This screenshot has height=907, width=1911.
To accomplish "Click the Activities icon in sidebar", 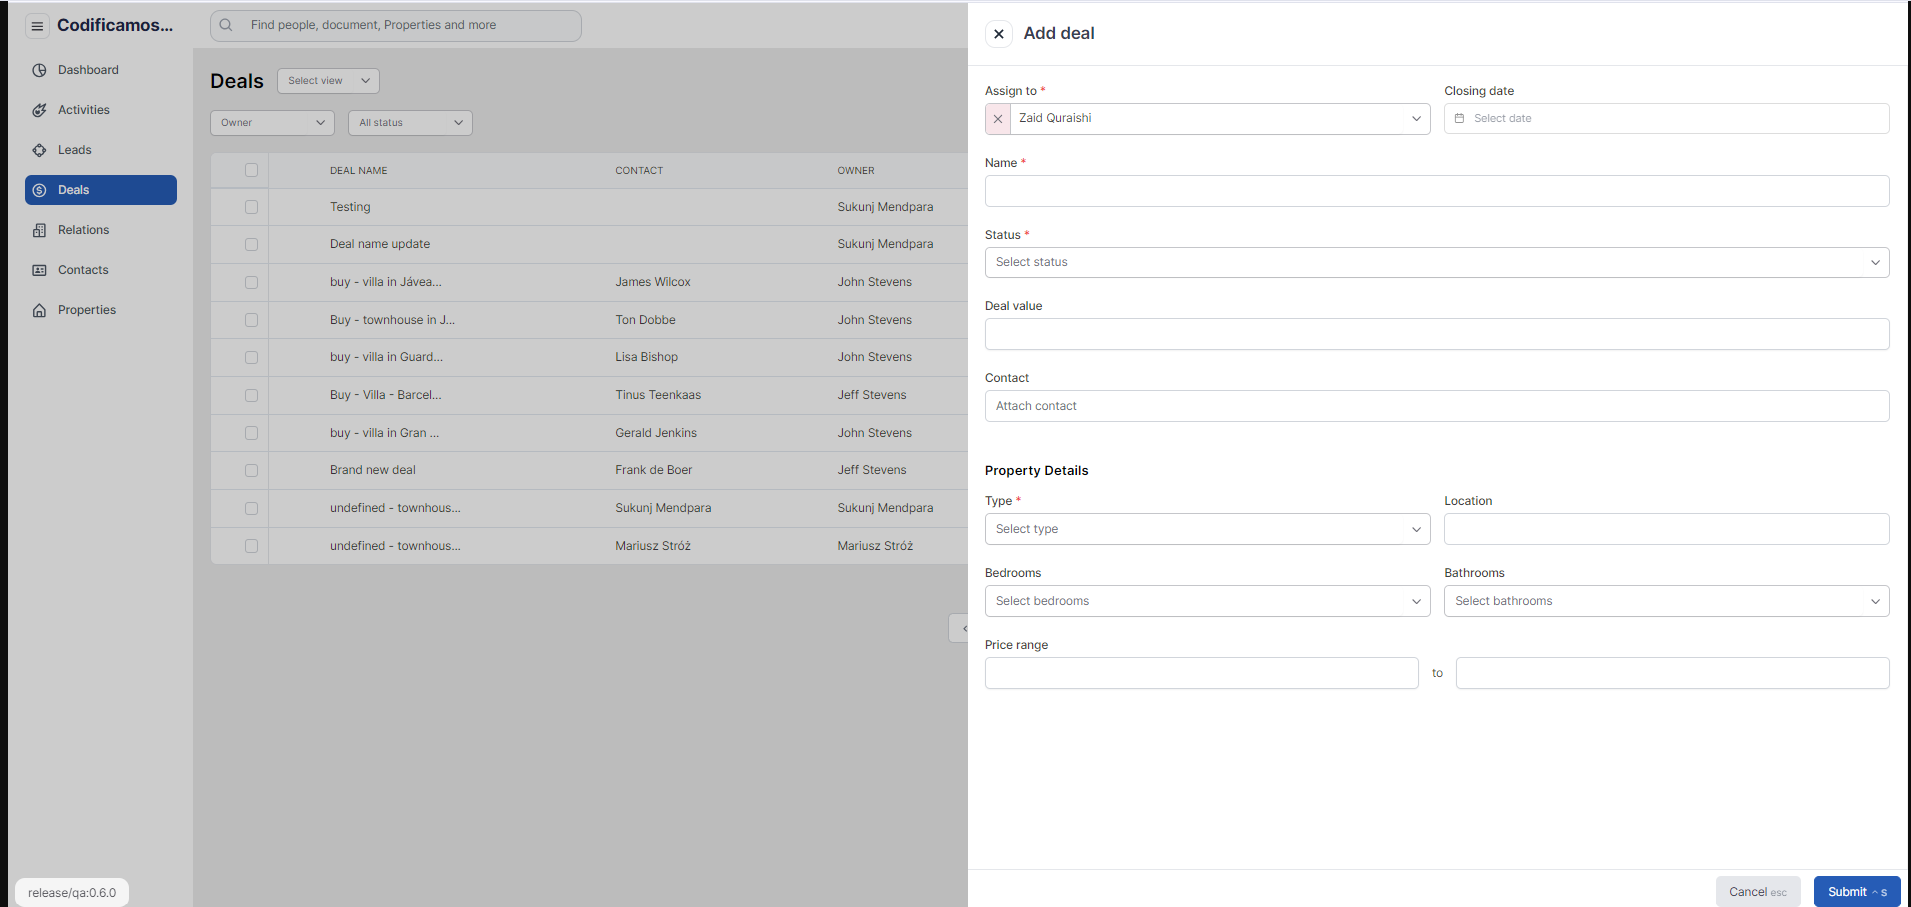I will [39, 110].
